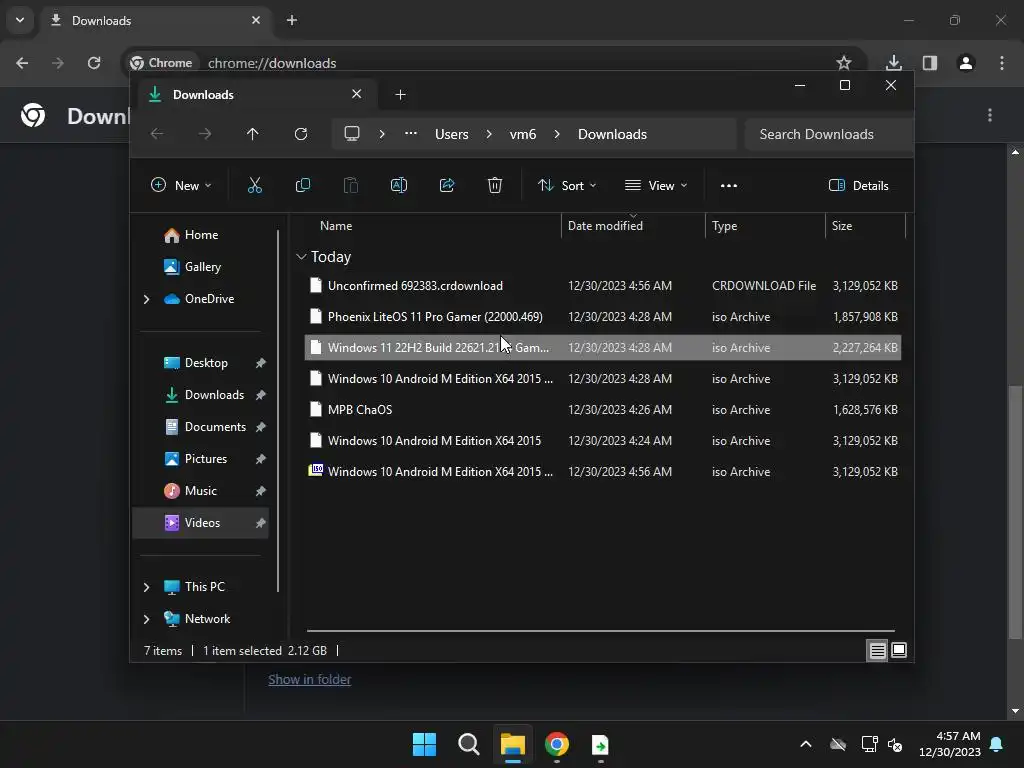Image resolution: width=1024 pixels, height=768 pixels.
Task: Switch to the details list view icon in status bar
Action: 877,650
